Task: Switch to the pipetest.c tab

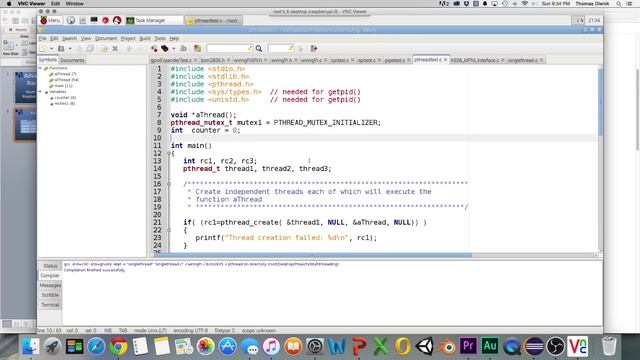Action: [x=394, y=60]
